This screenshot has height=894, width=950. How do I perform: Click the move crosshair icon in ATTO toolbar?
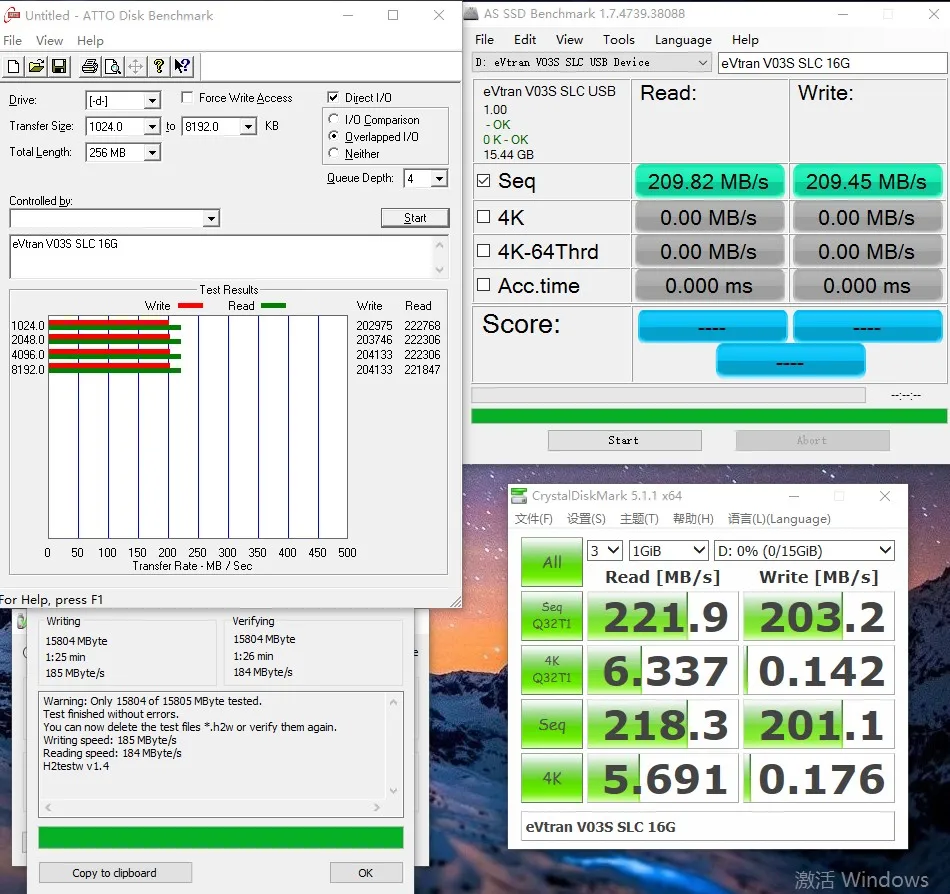[x=136, y=66]
